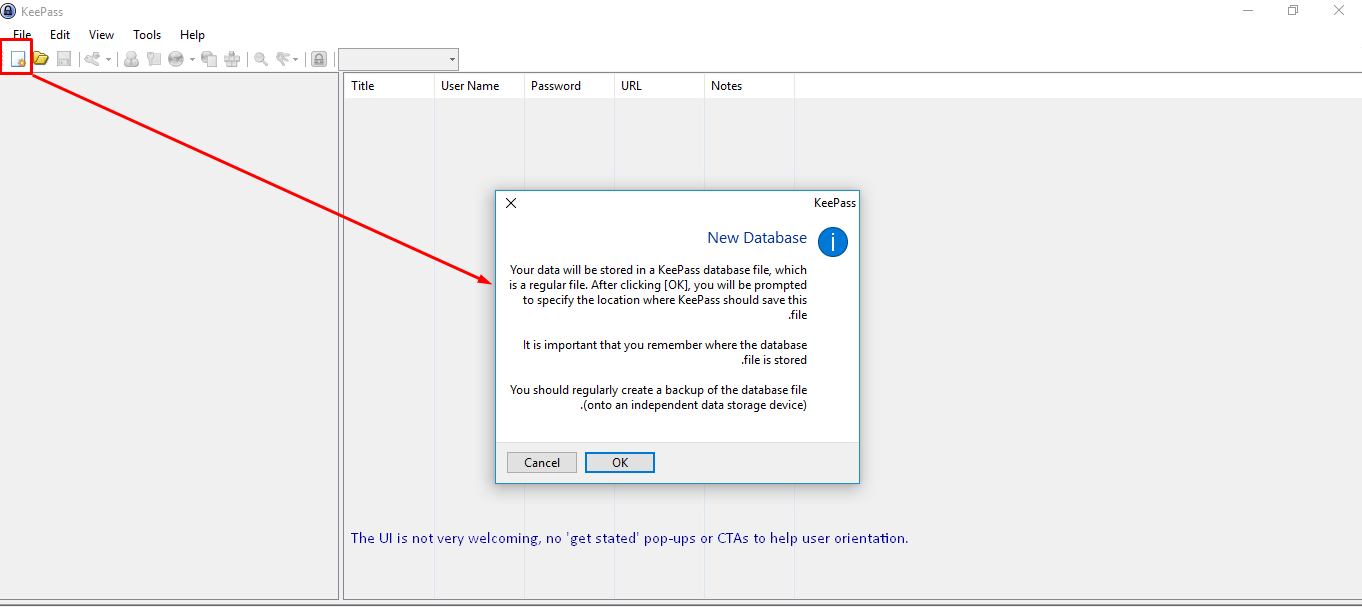Copy the user name to the clipboard
The width and height of the screenshot is (1362, 607).
click(131, 59)
